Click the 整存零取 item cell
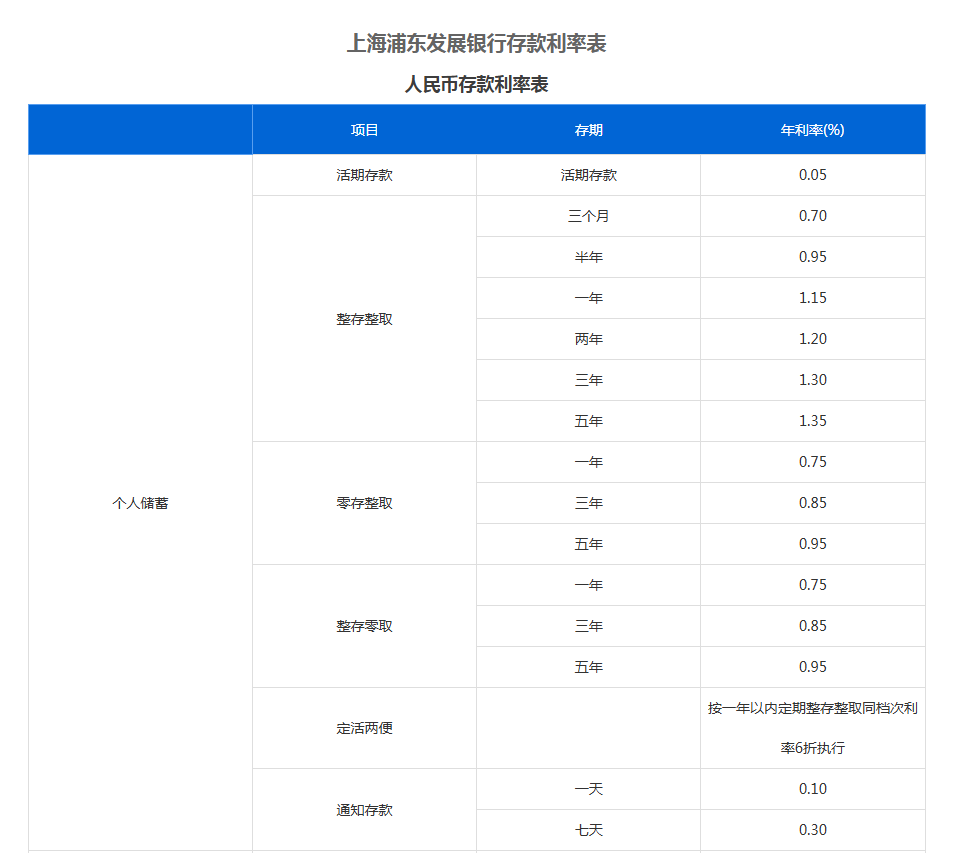 coord(364,626)
